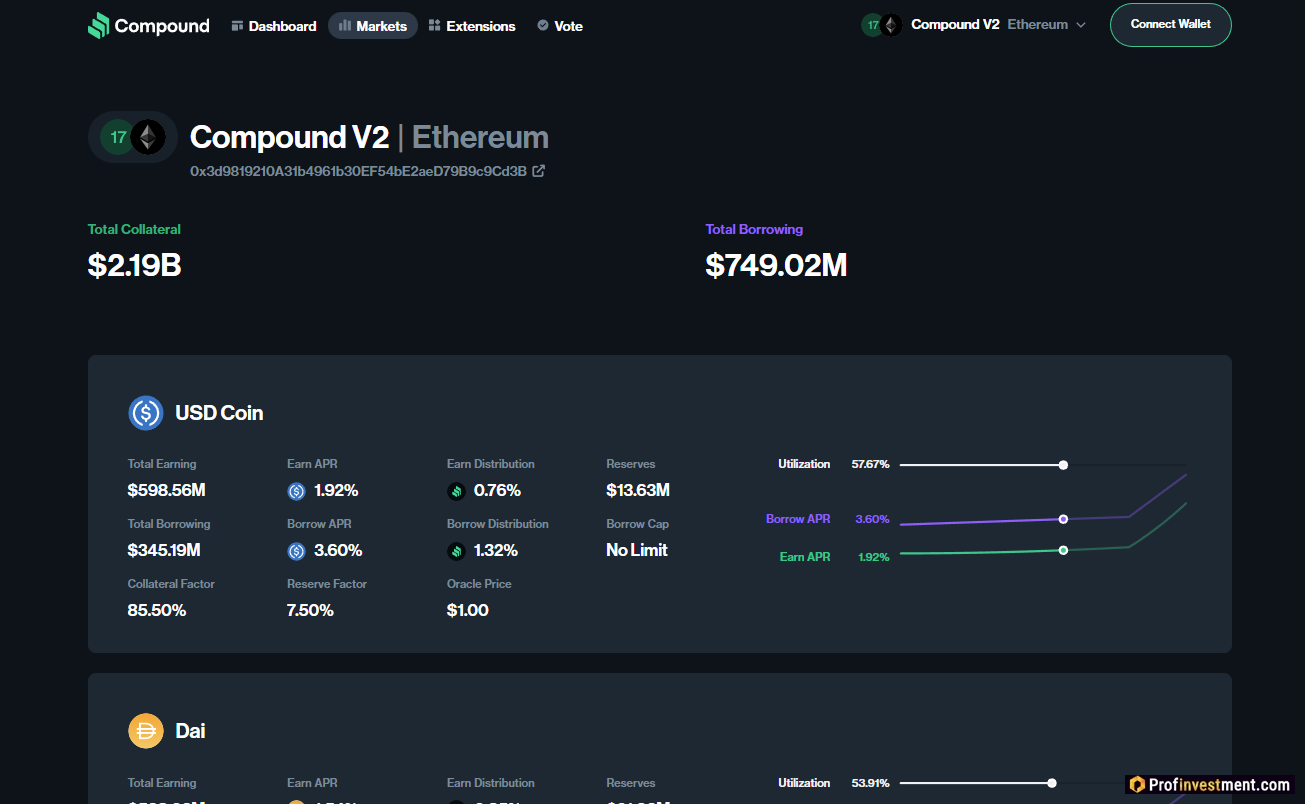1305x804 pixels.
Task: Click the Ethereum logo beside Compound V2 heading
Action: 148,137
